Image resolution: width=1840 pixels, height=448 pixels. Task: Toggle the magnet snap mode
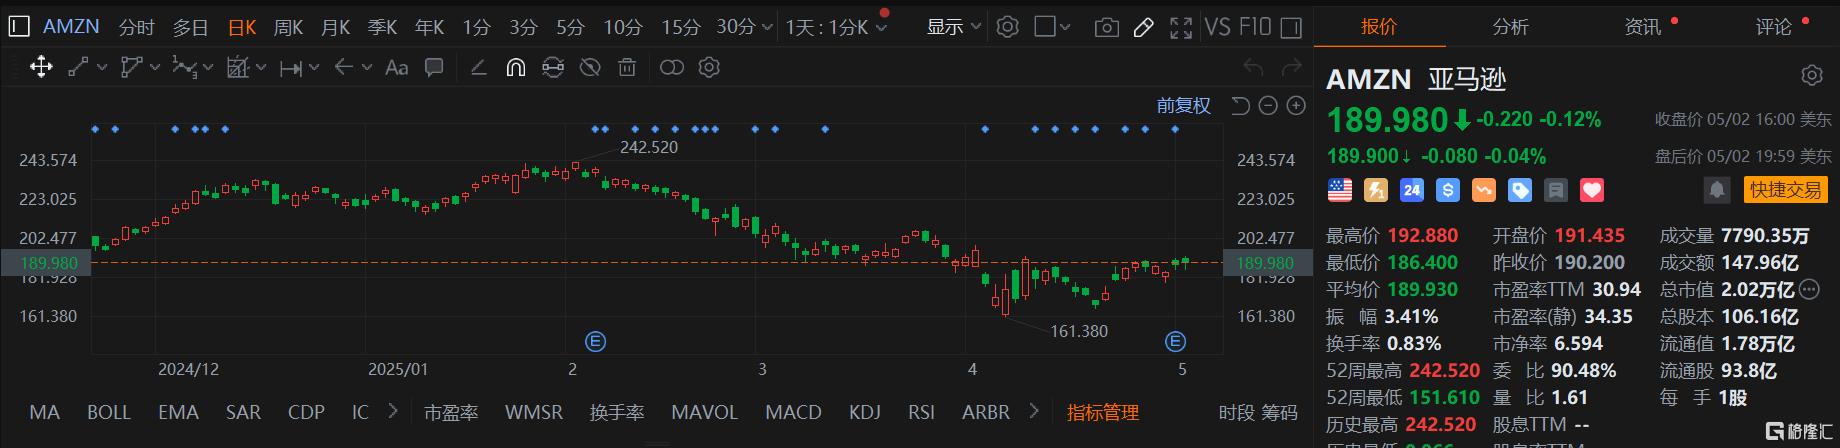click(x=516, y=68)
